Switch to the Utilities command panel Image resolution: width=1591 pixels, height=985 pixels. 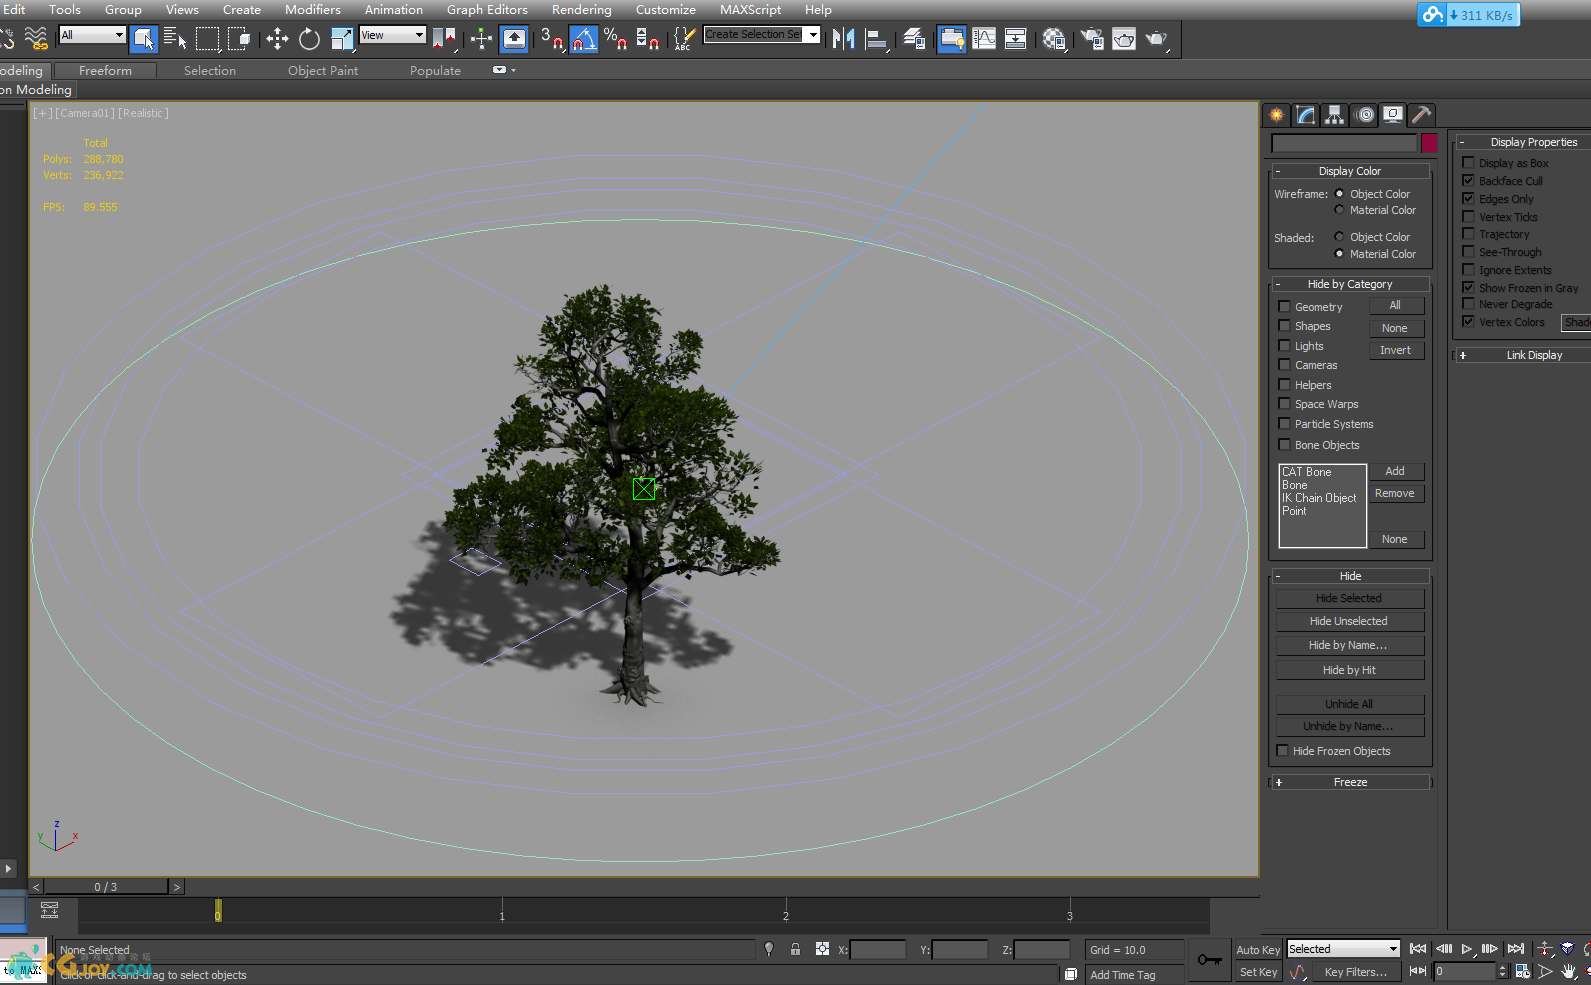coord(1422,115)
